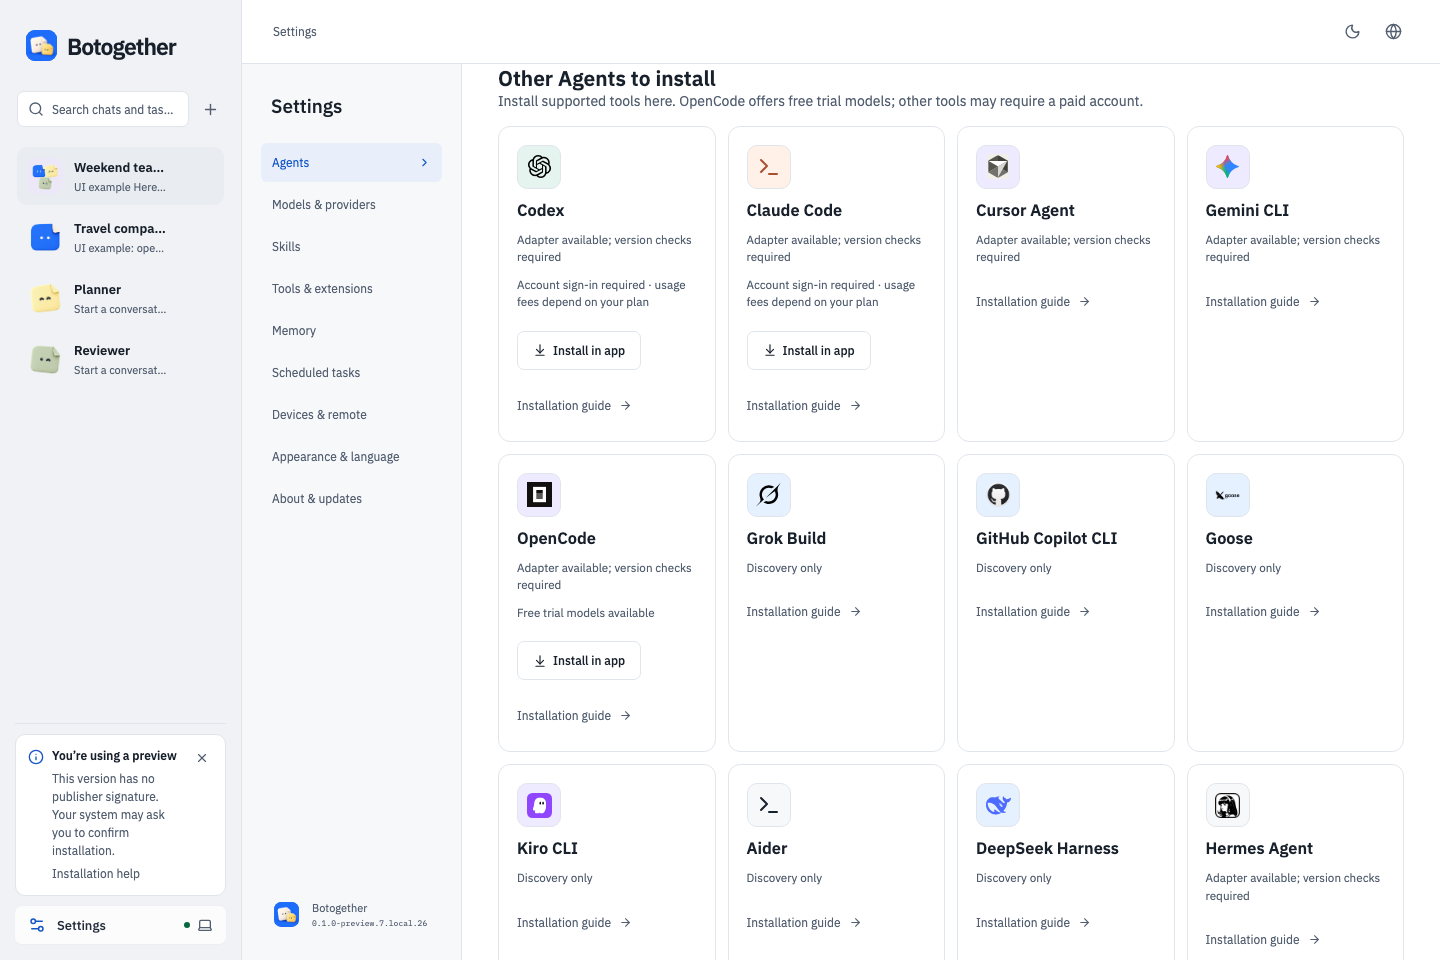Screen dimensions: 1440x960
Task: Toggle dark mode moon icon
Action: [1352, 32]
